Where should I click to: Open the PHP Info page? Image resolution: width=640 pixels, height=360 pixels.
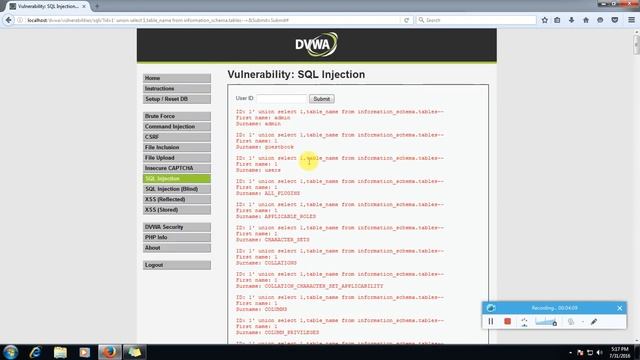177,237
